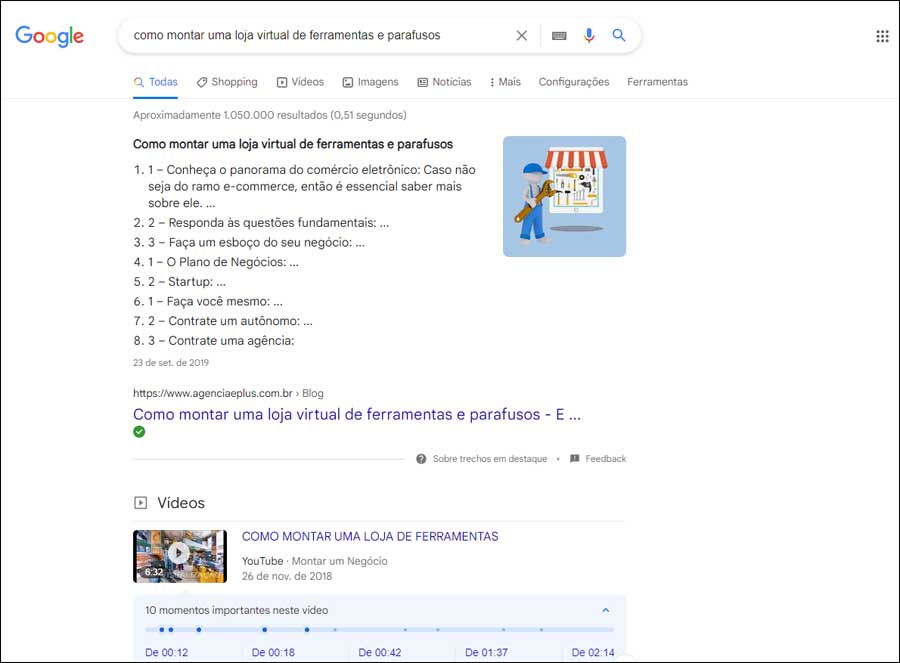Click video date '26 de nov. de 2018'
900x663 pixels.
[x=287, y=576]
